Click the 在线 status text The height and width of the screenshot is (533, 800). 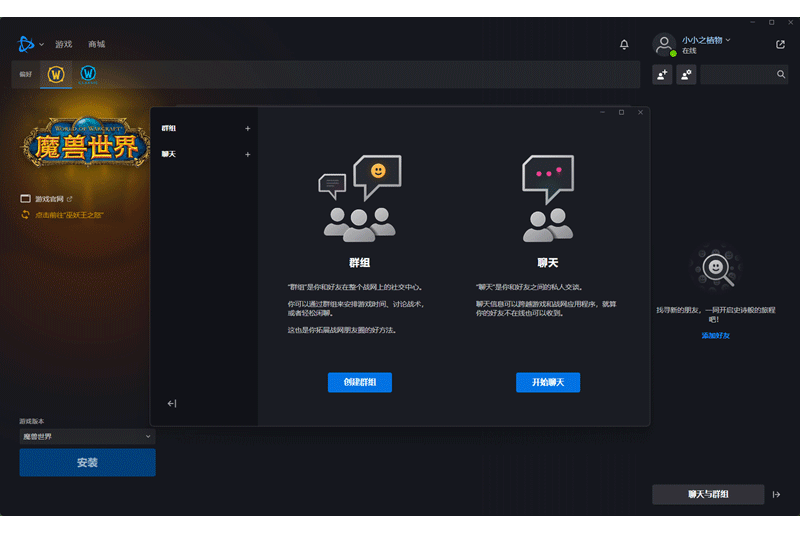[x=689, y=51]
